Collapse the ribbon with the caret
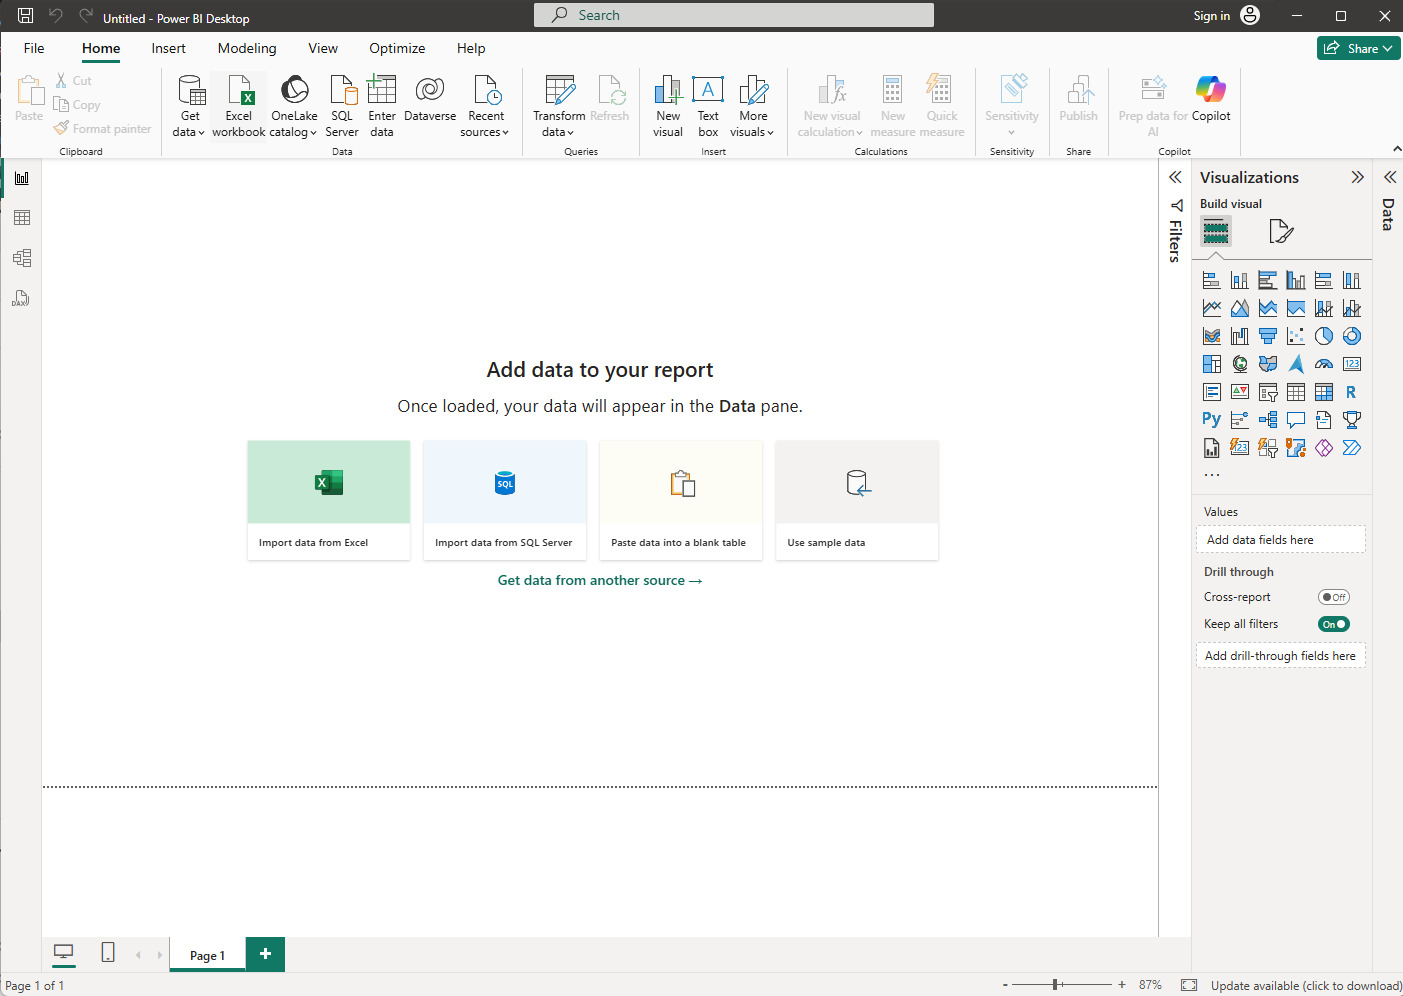The image size is (1403, 996). click(1396, 150)
